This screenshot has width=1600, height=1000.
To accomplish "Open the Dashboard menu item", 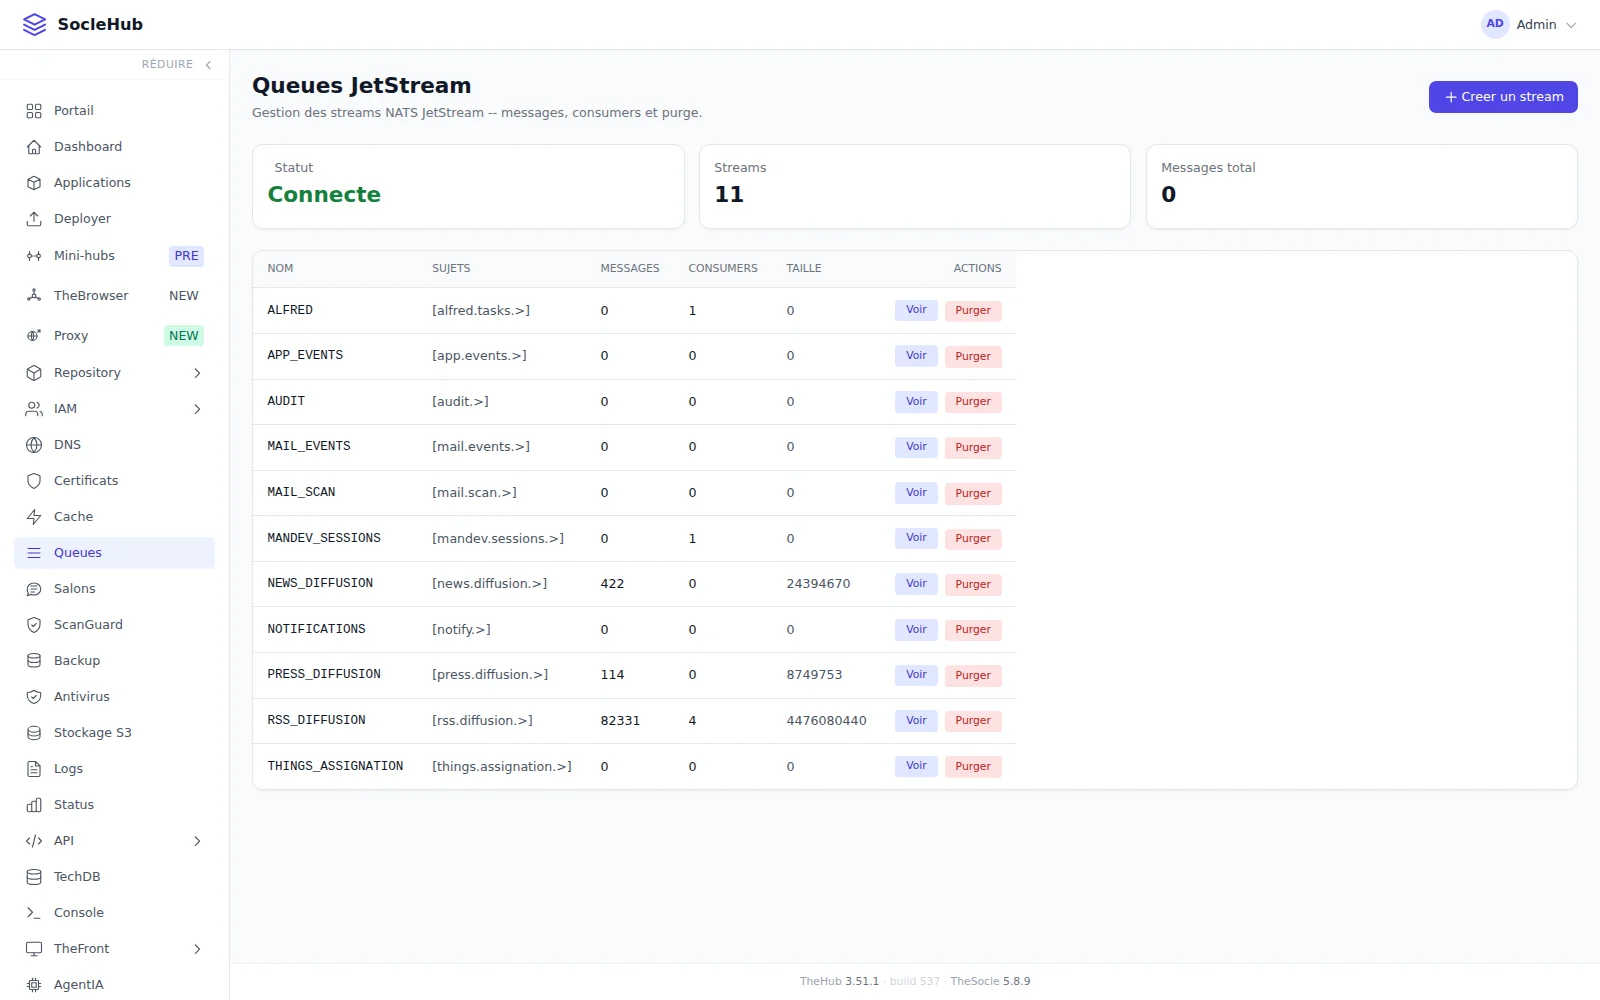I will (x=114, y=147).
